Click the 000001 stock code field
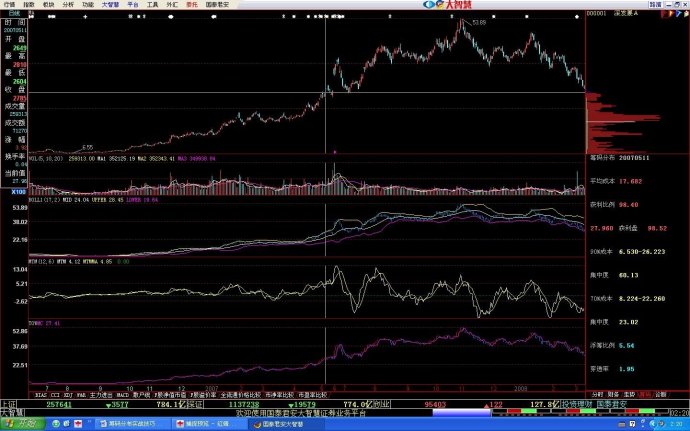690x431 pixels. tap(597, 13)
